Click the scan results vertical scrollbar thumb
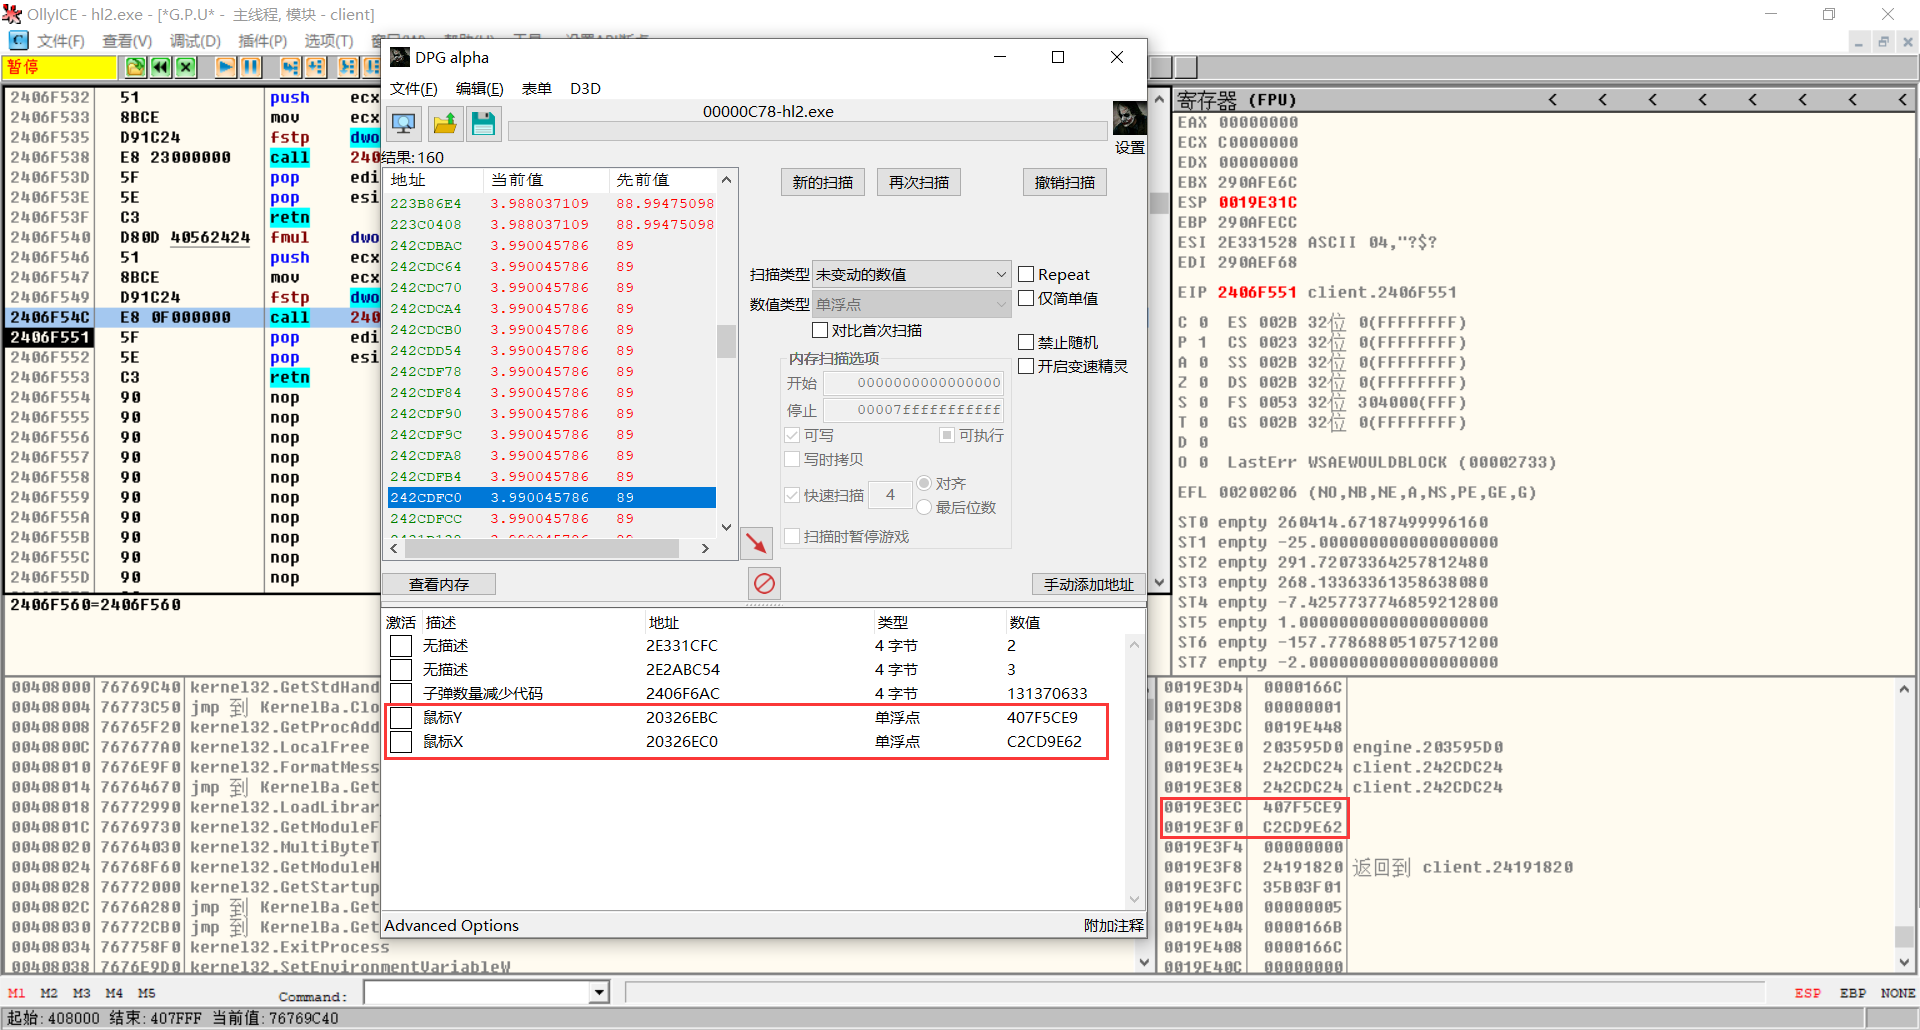The image size is (1920, 1030). [726, 341]
